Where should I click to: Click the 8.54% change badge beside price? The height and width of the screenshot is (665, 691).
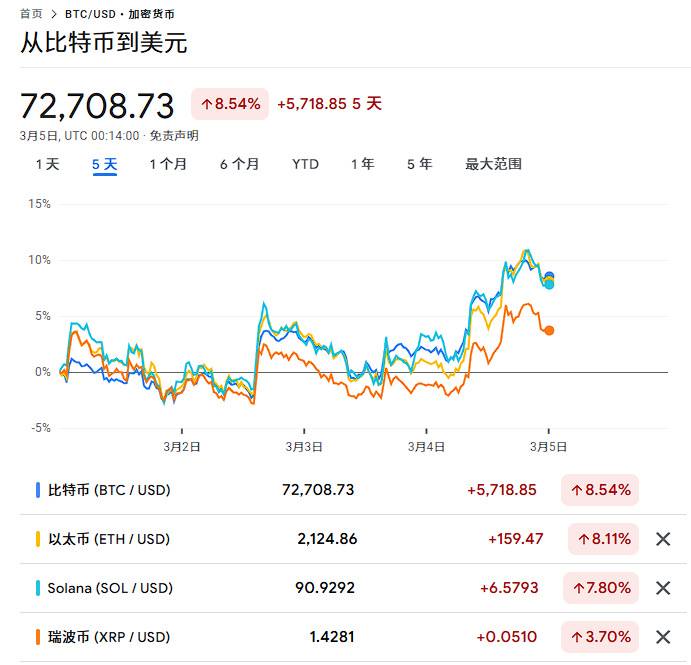point(230,104)
